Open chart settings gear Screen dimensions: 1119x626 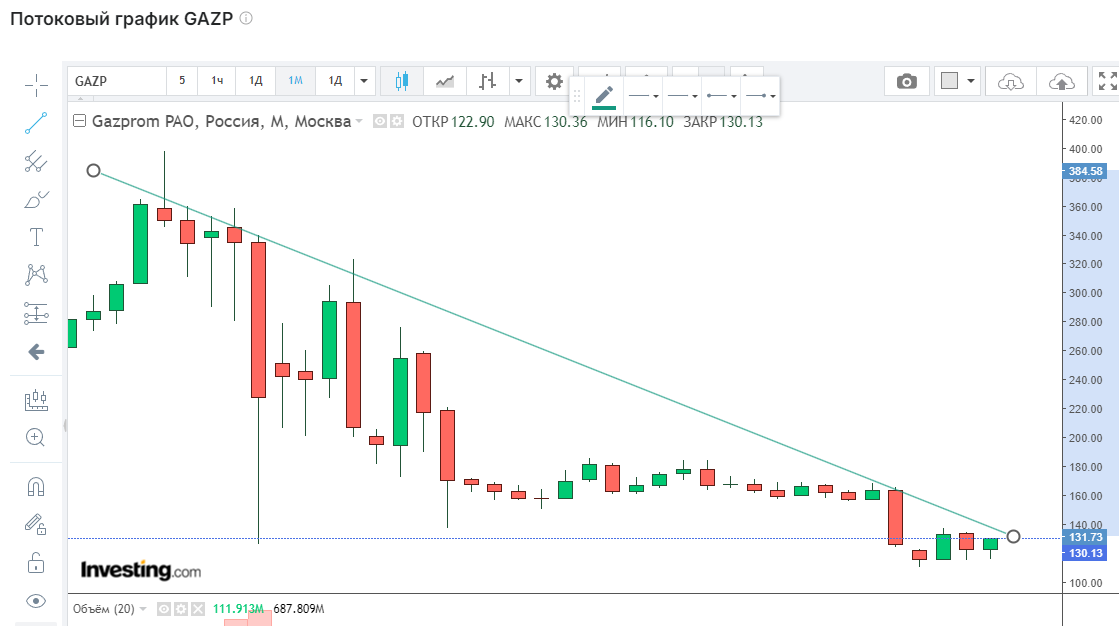click(554, 81)
